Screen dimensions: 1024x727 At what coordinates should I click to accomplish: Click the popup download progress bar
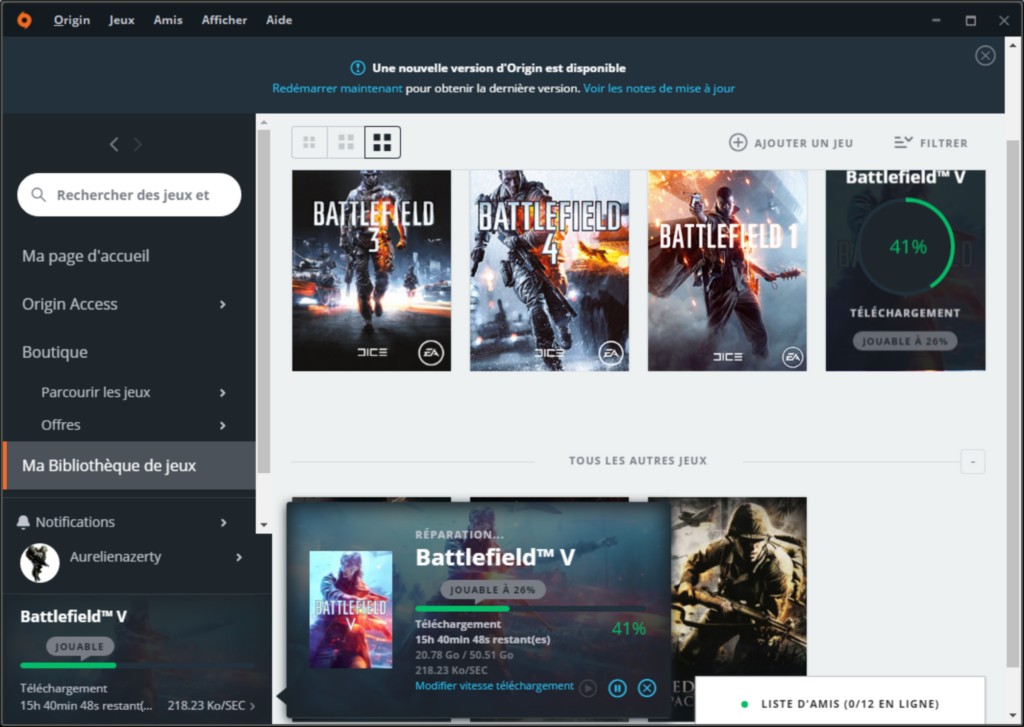pos(530,609)
